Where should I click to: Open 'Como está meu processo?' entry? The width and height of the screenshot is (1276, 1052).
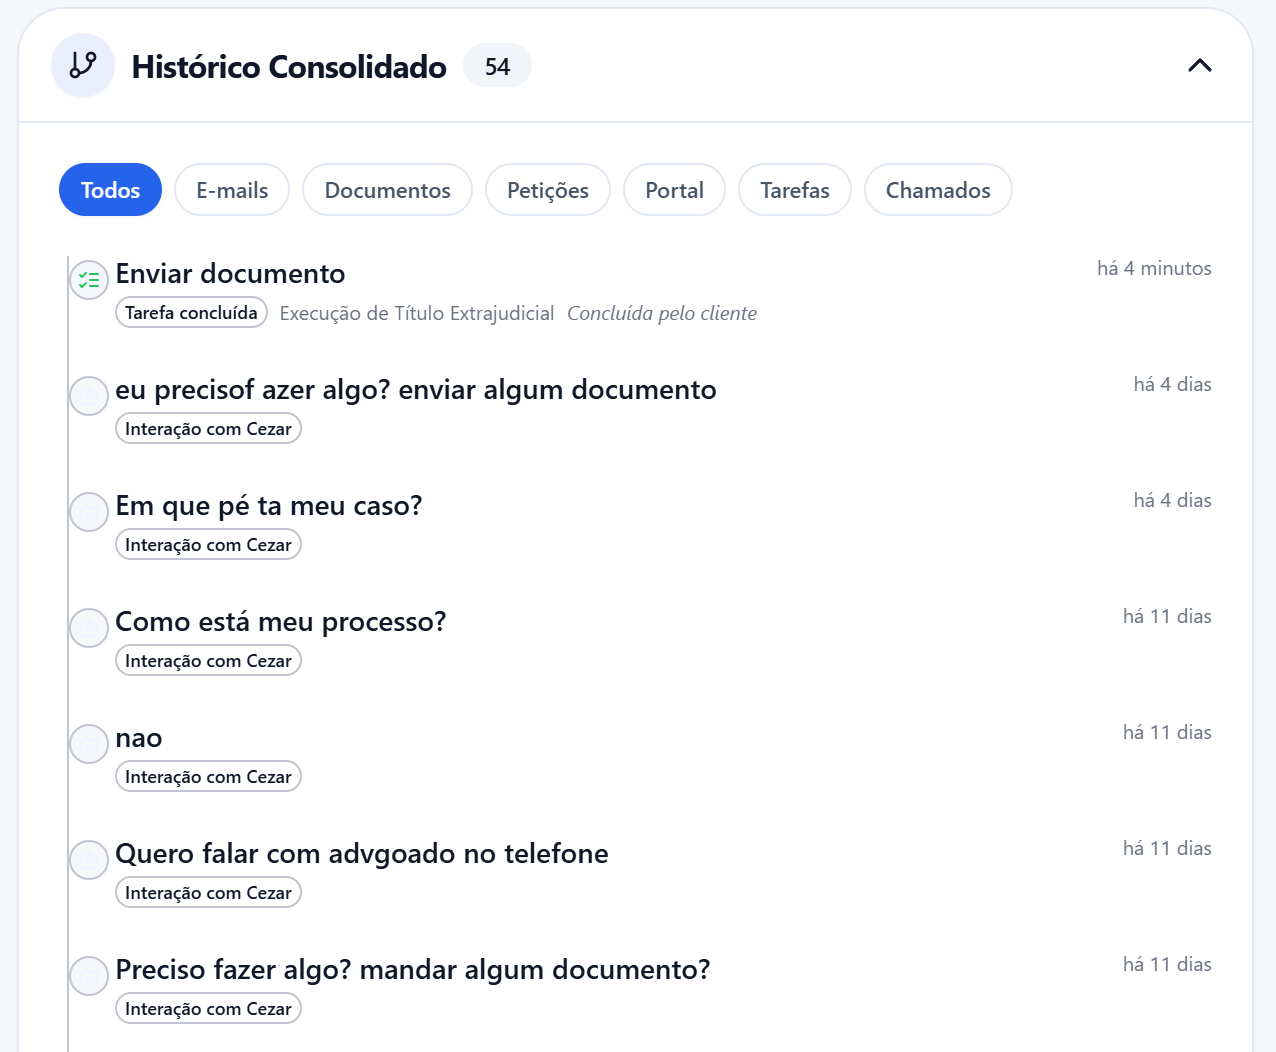[x=281, y=622]
